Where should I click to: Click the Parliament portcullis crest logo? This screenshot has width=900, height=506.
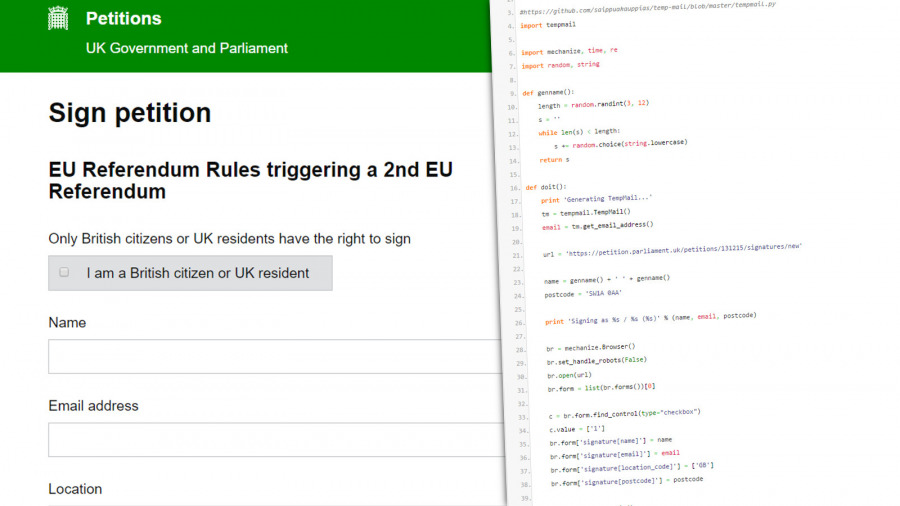pyautogui.click(x=58, y=18)
